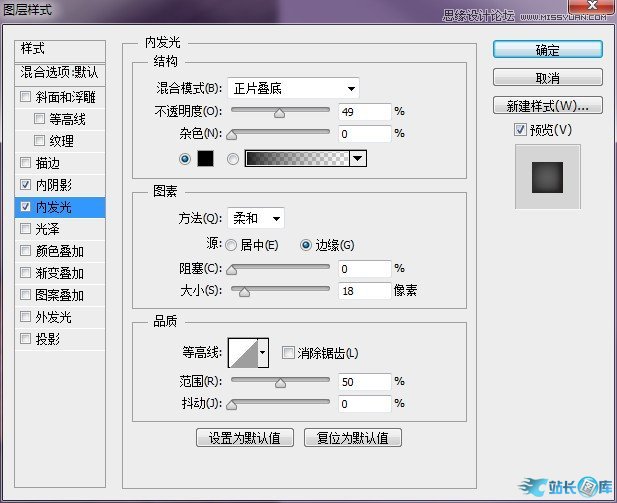Viewport: 617px width, 503px height.
Task: Select the gradient radio button
Action: point(233,158)
